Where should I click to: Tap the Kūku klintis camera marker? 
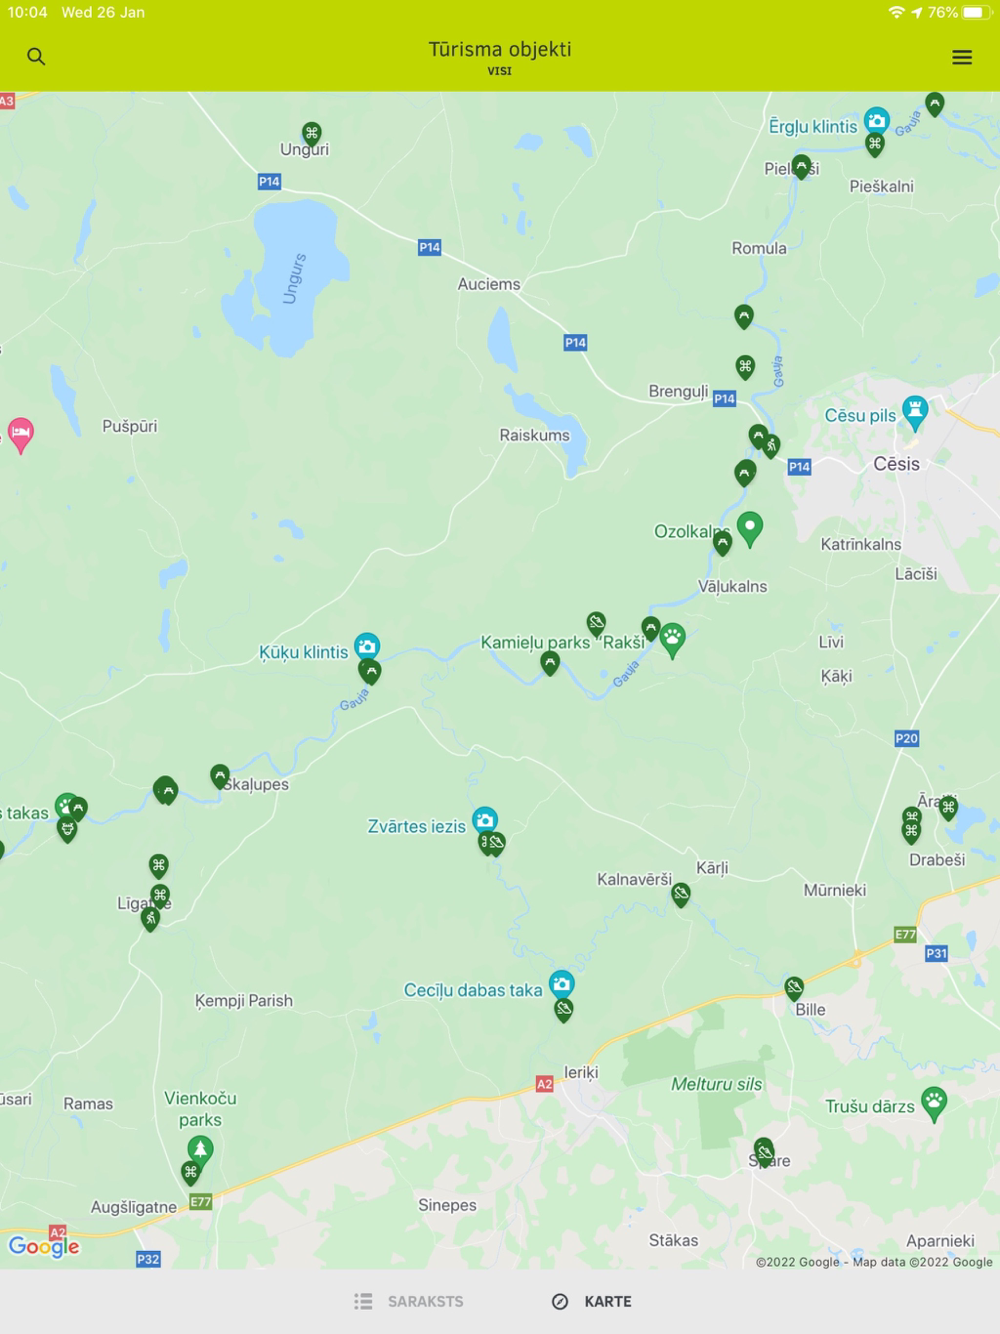[x=367, y=647]
